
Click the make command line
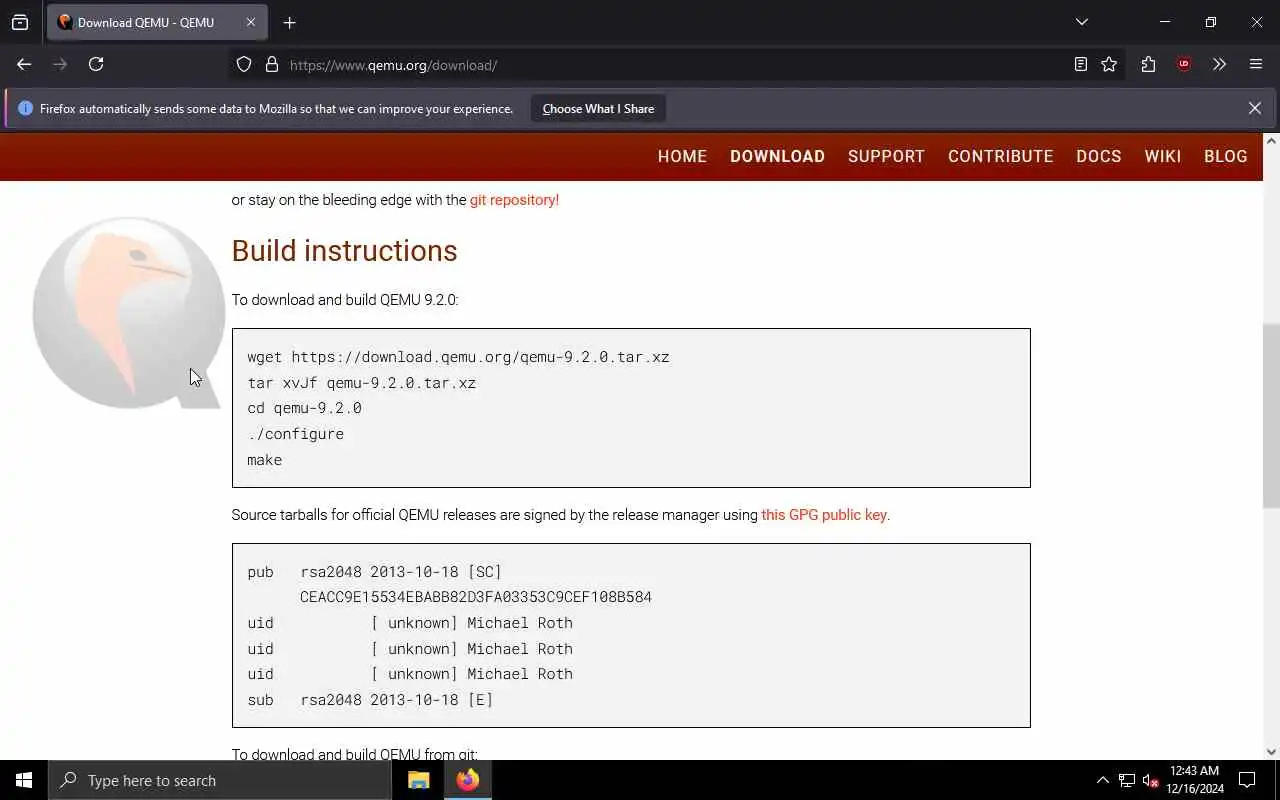pos(265,460)
